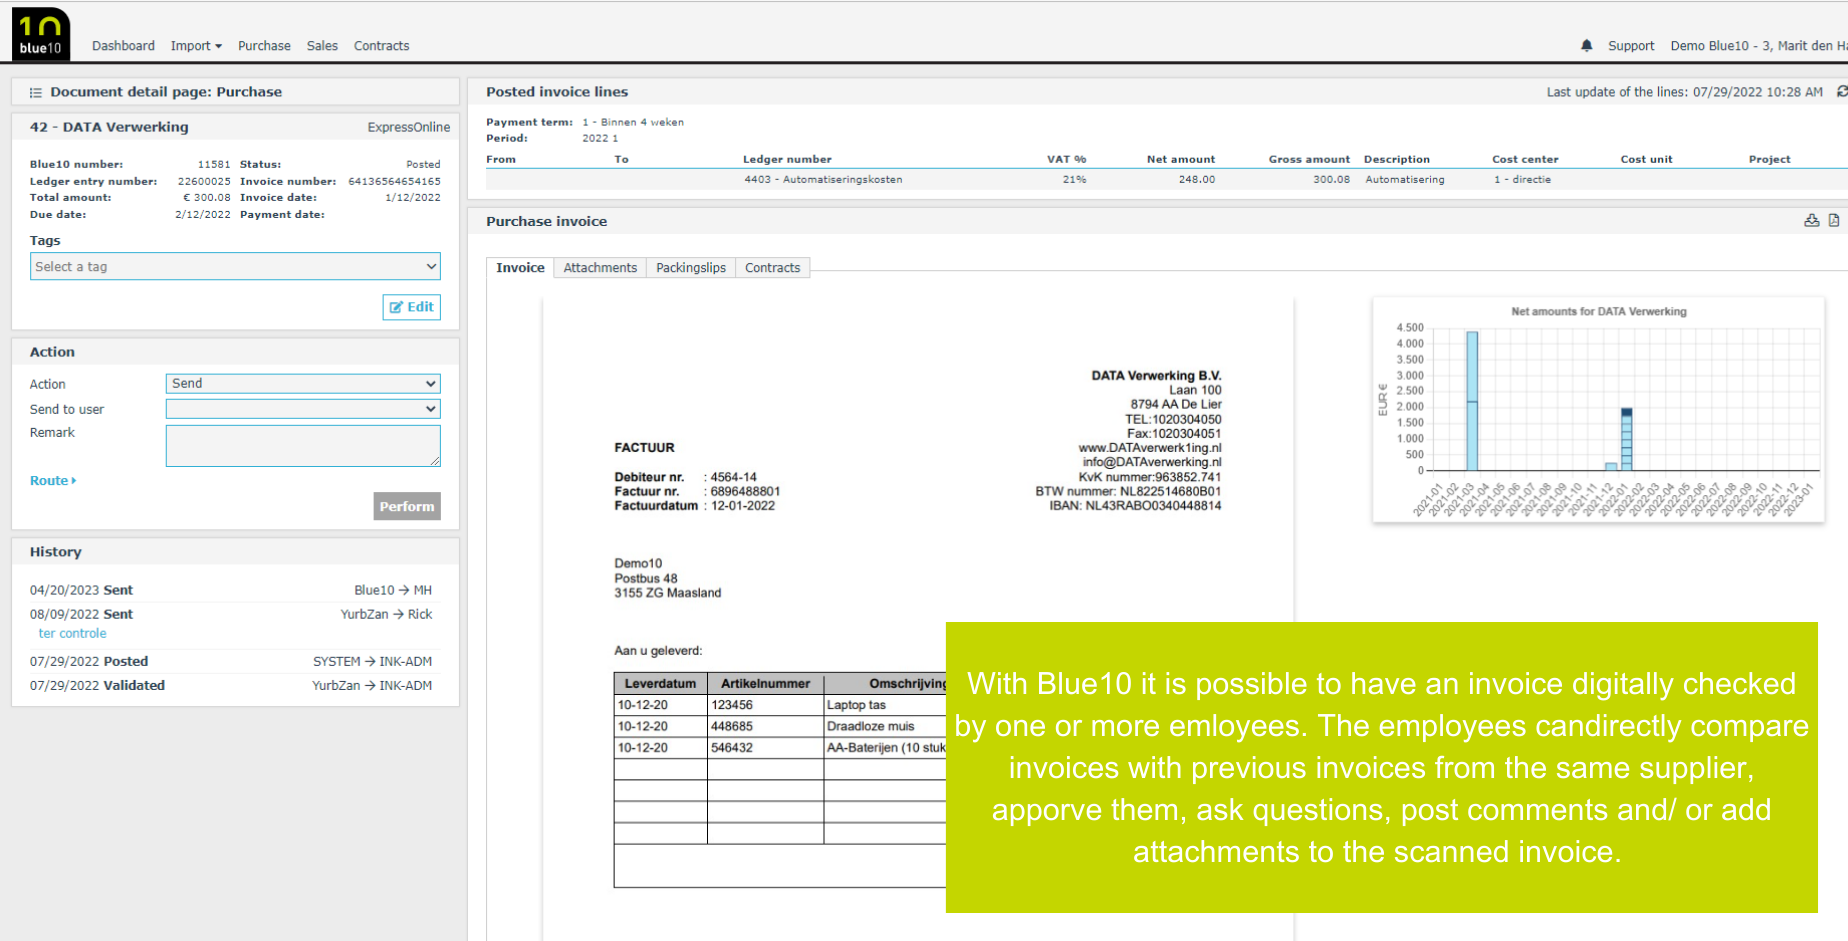
Task: Click the list icon beside Document detail page
Action: [36, 92]
